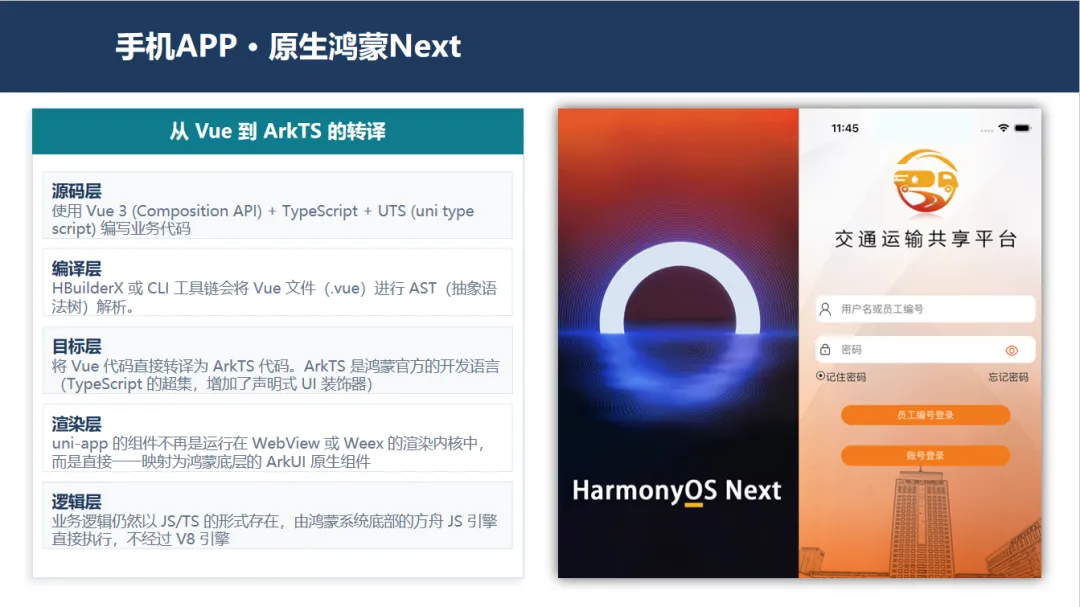Click the slide title 手机APP·原生鸿蒙Next
The width and height of the screenshot is (1080, 607).
pyautogui.click(x=288, y=46)
